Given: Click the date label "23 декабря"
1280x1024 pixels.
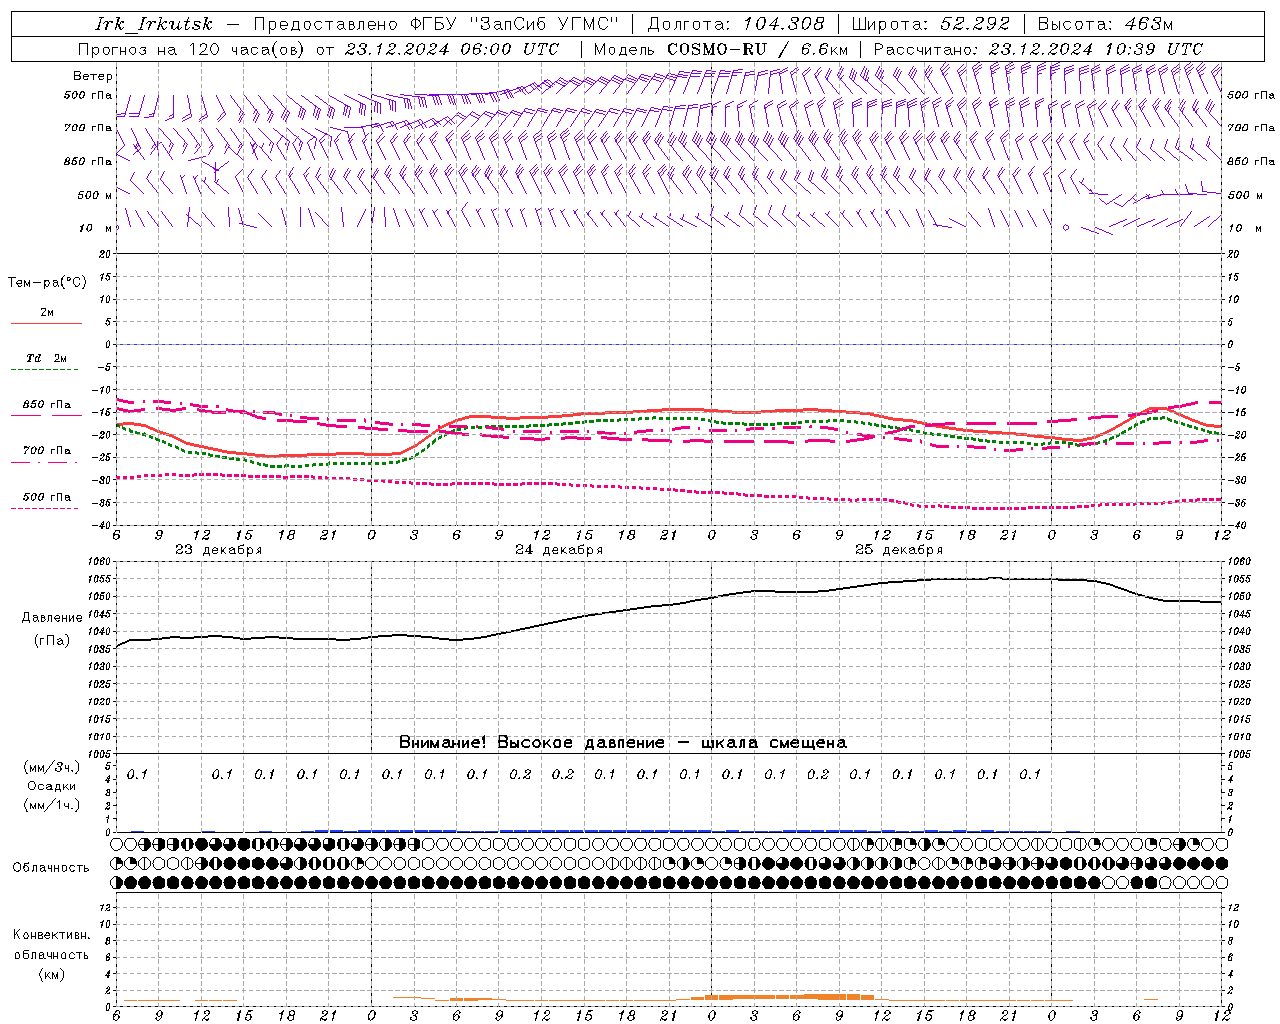Looking at the screenshot, I should 219,550.
